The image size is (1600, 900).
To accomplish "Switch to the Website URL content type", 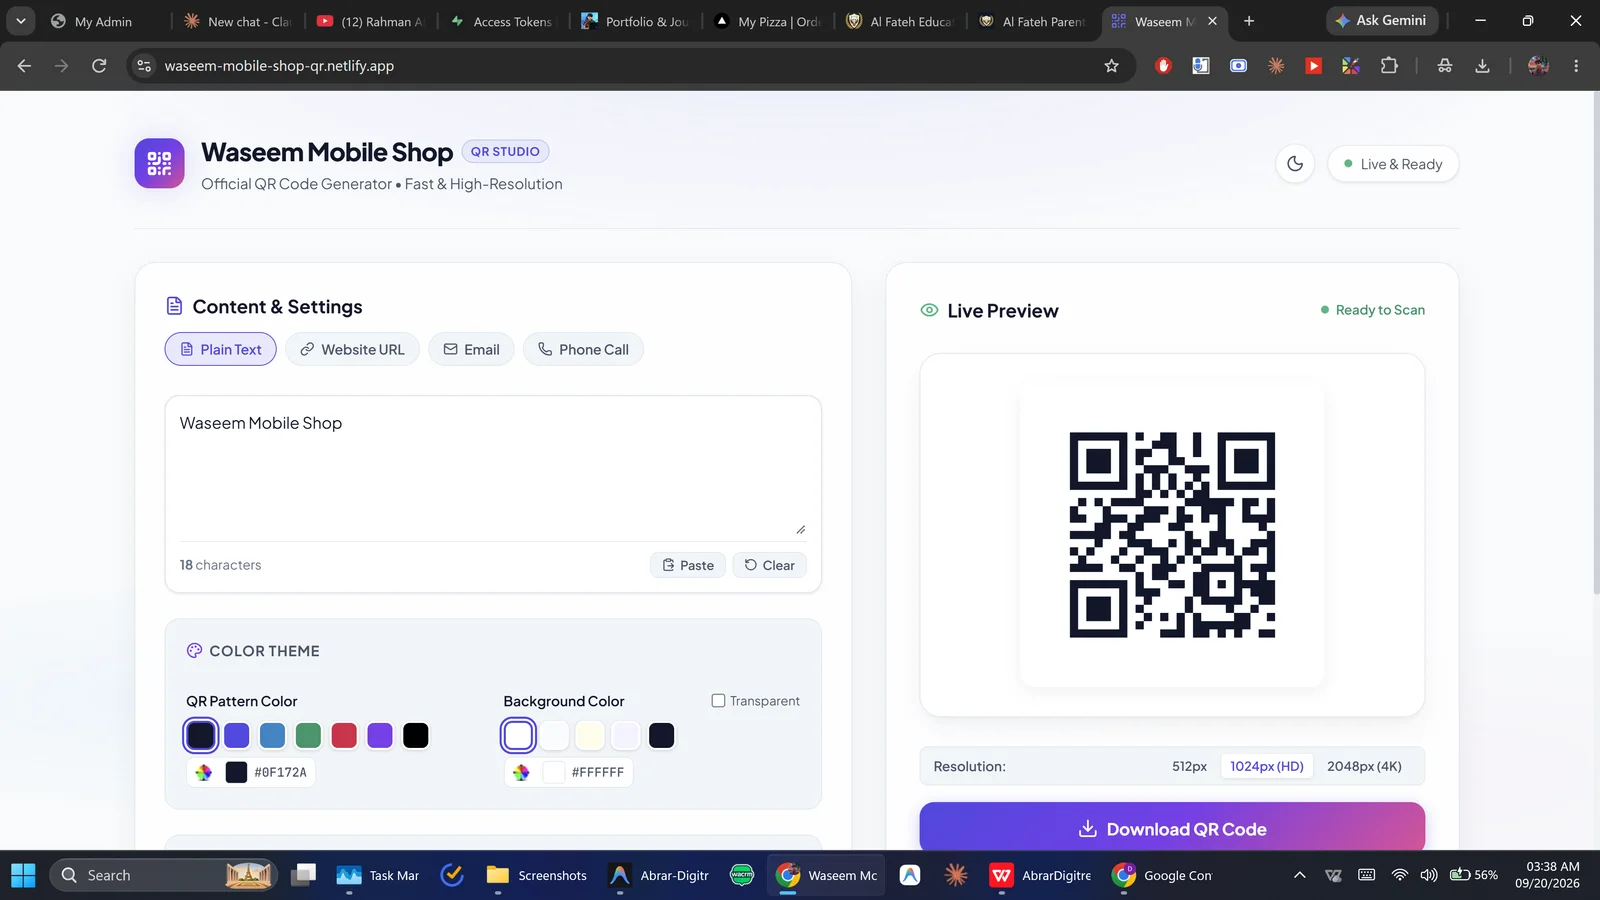I will pos(352,349).
